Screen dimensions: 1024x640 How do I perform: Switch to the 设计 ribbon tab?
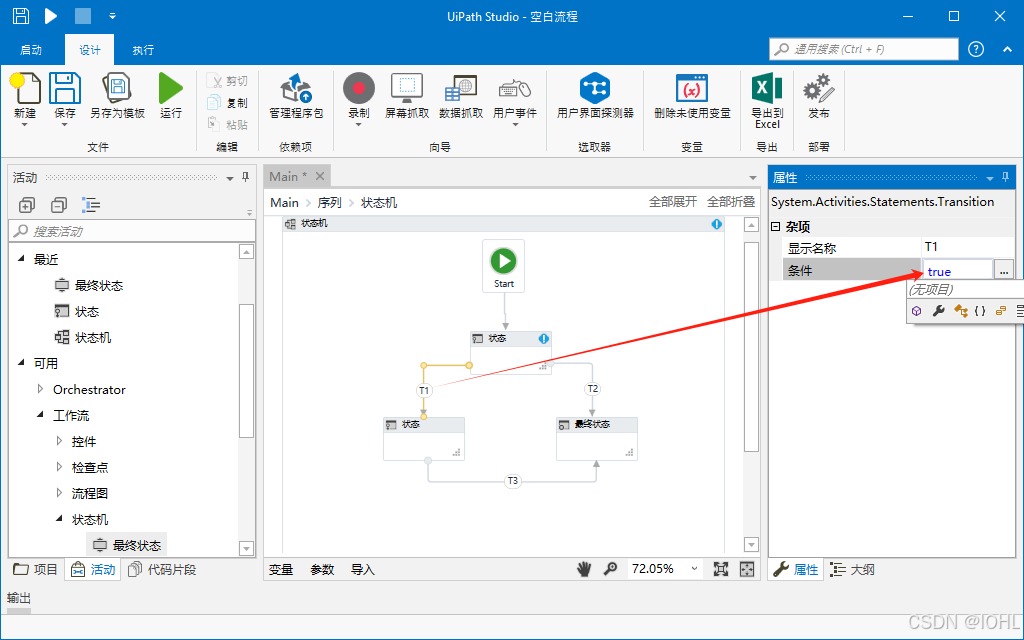coord(89,50)
